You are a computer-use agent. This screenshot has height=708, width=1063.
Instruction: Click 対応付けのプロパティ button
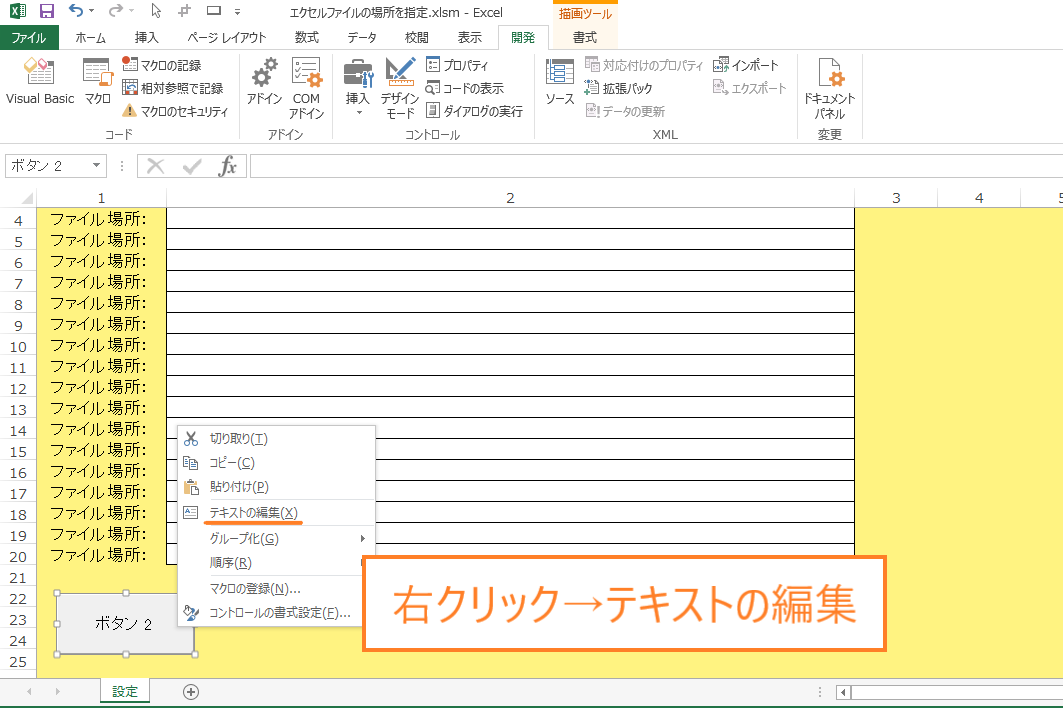pyautogui.click(x=644, y=65)
